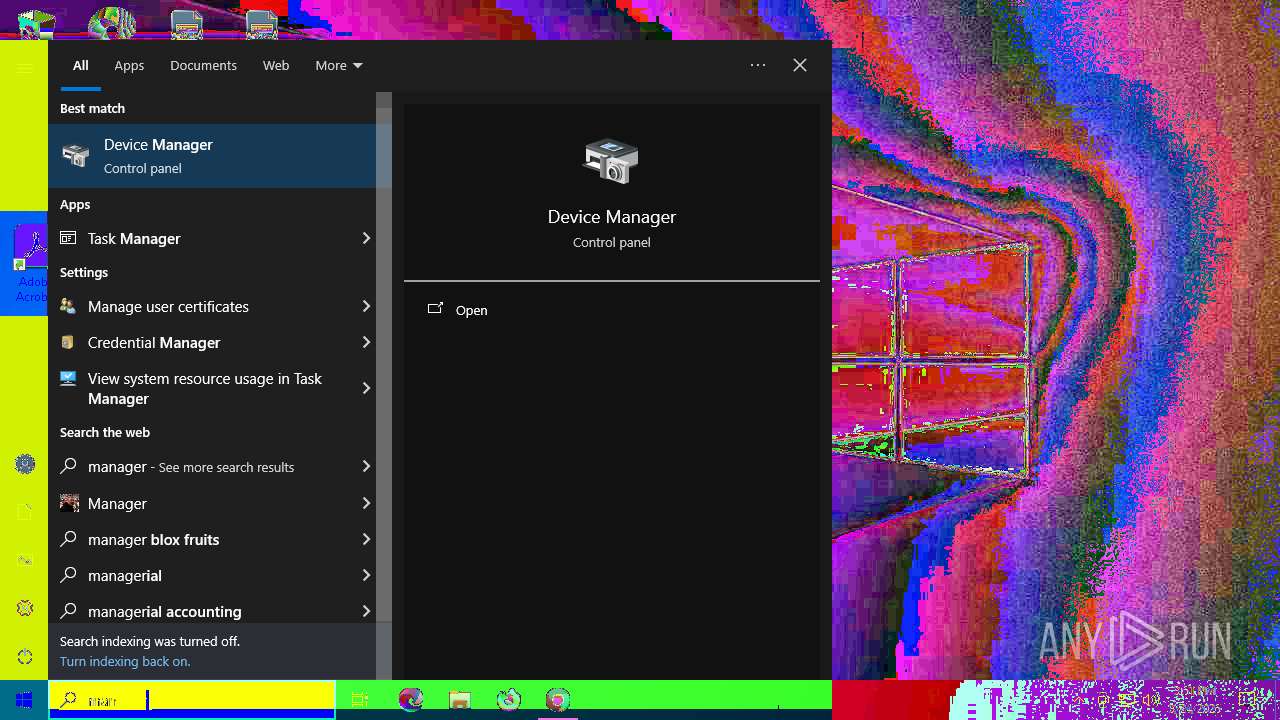The image size is (1280, 720).
Task: Open File Explorer from the taskbar
Action: pos(460,700)
